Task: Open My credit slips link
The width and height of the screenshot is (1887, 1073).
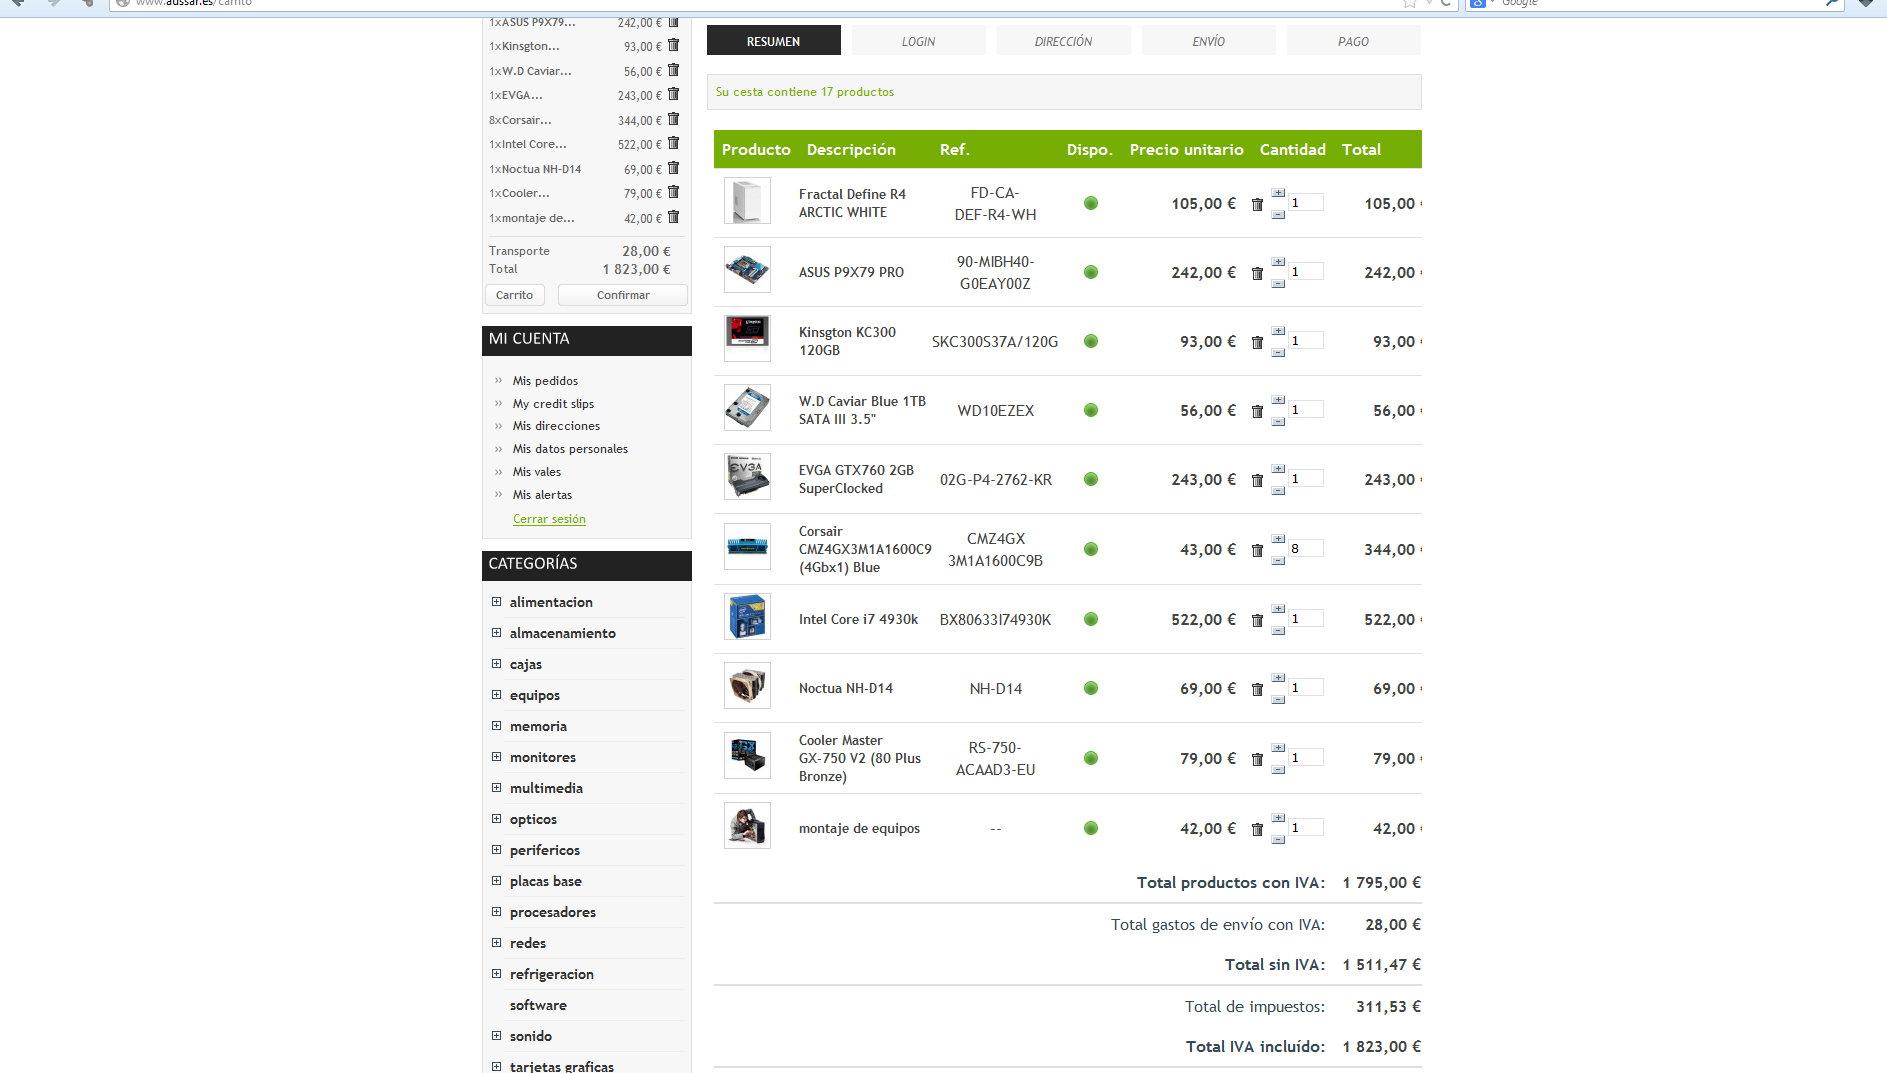Action: [553, 404]
